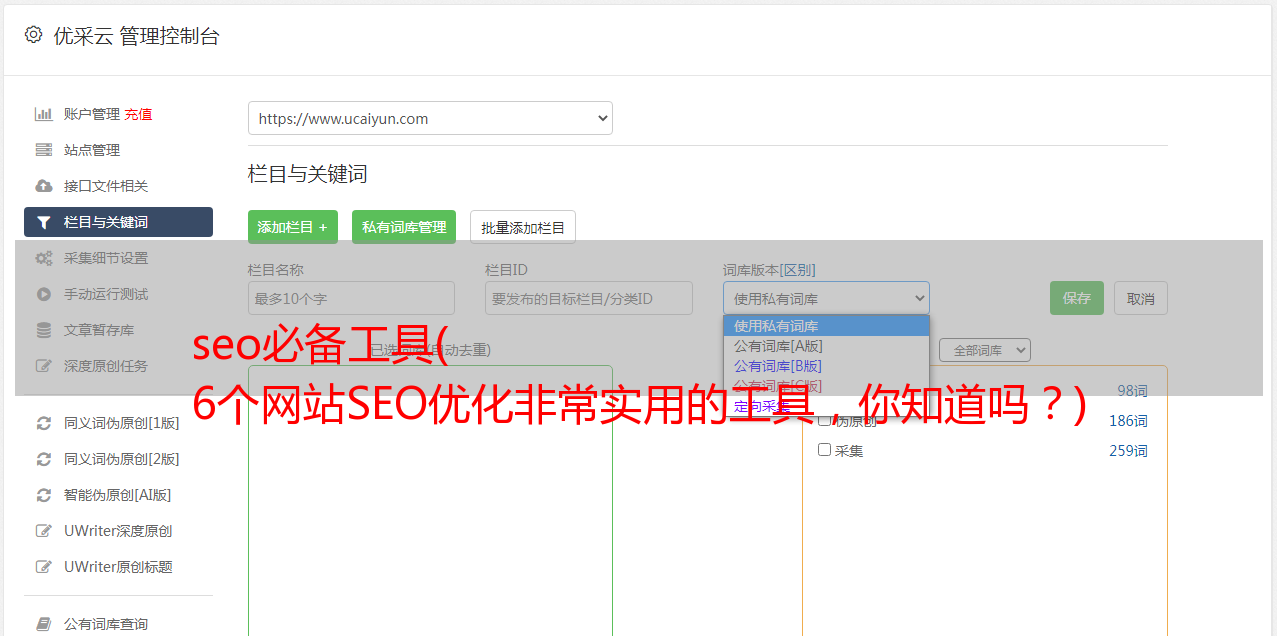Viewport: 1277px width, 636px height.
Task: Click the refresh icon for 同义词伪原创[1版]
Action: tap(43, 423)
